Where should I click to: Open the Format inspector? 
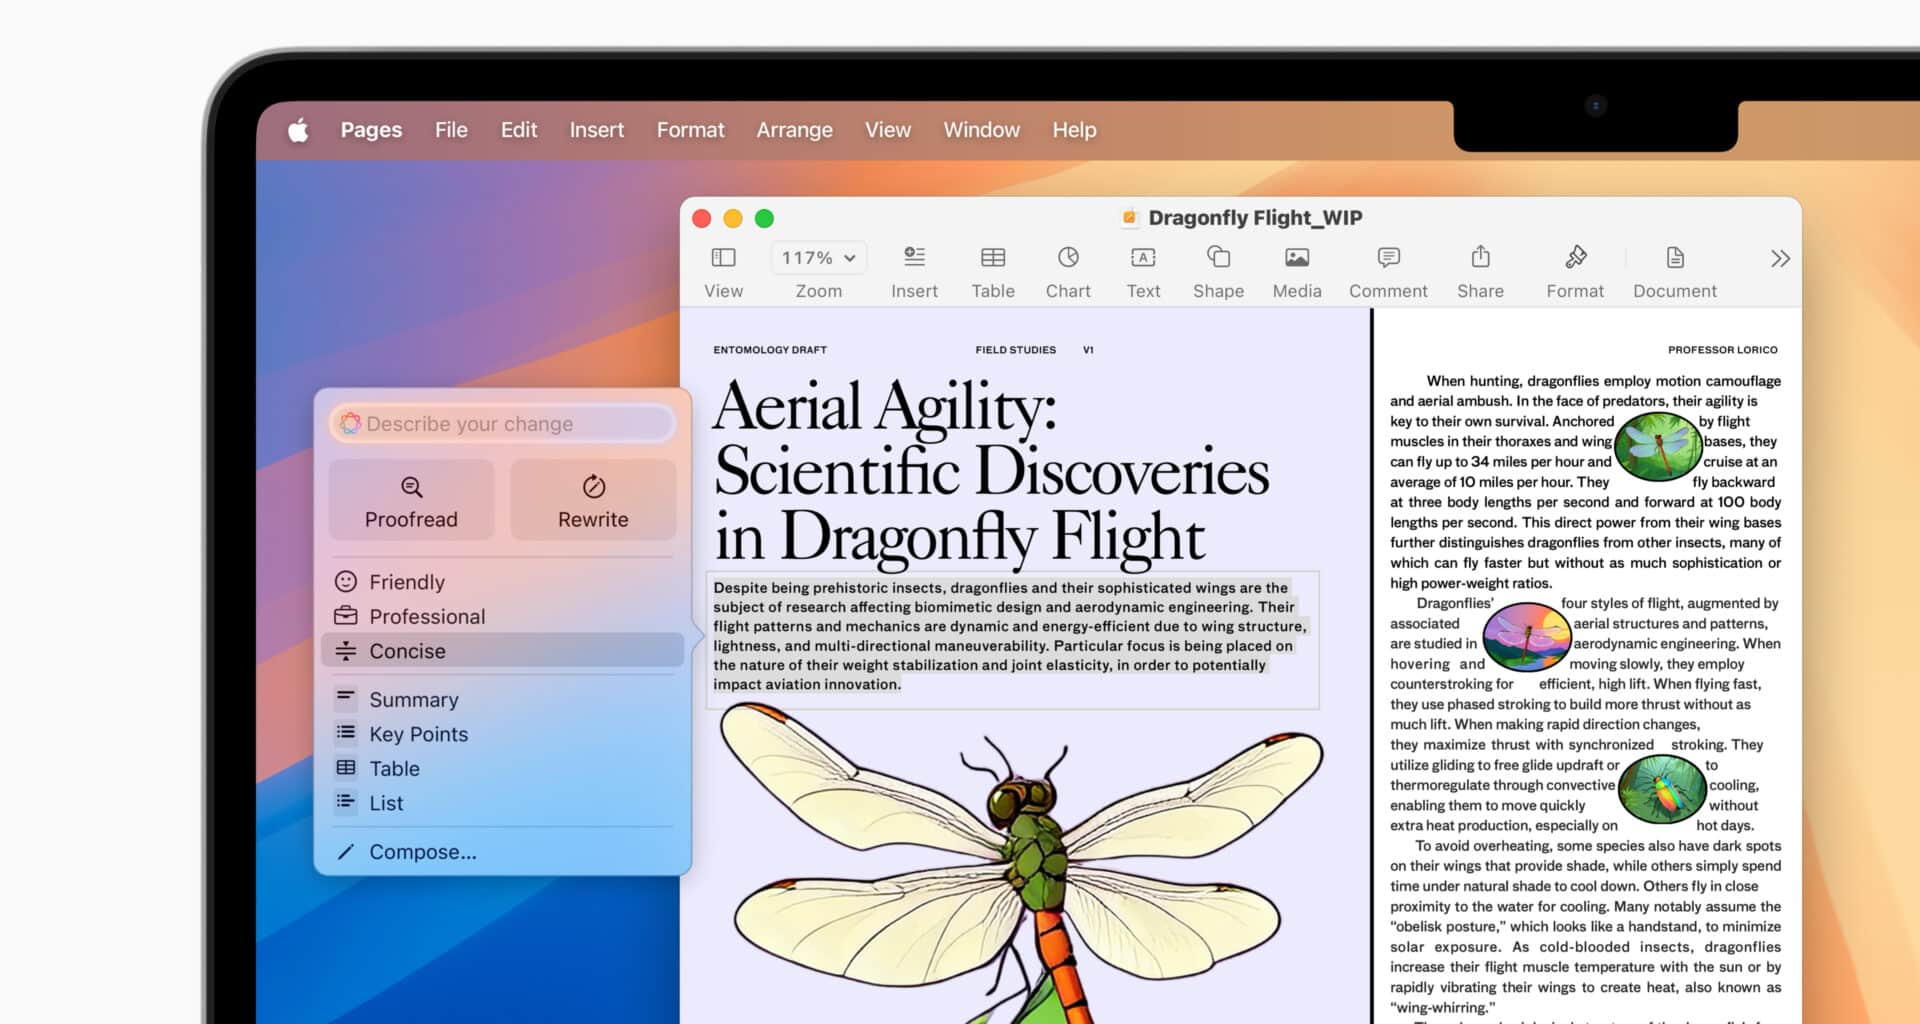coord(1575,257)
